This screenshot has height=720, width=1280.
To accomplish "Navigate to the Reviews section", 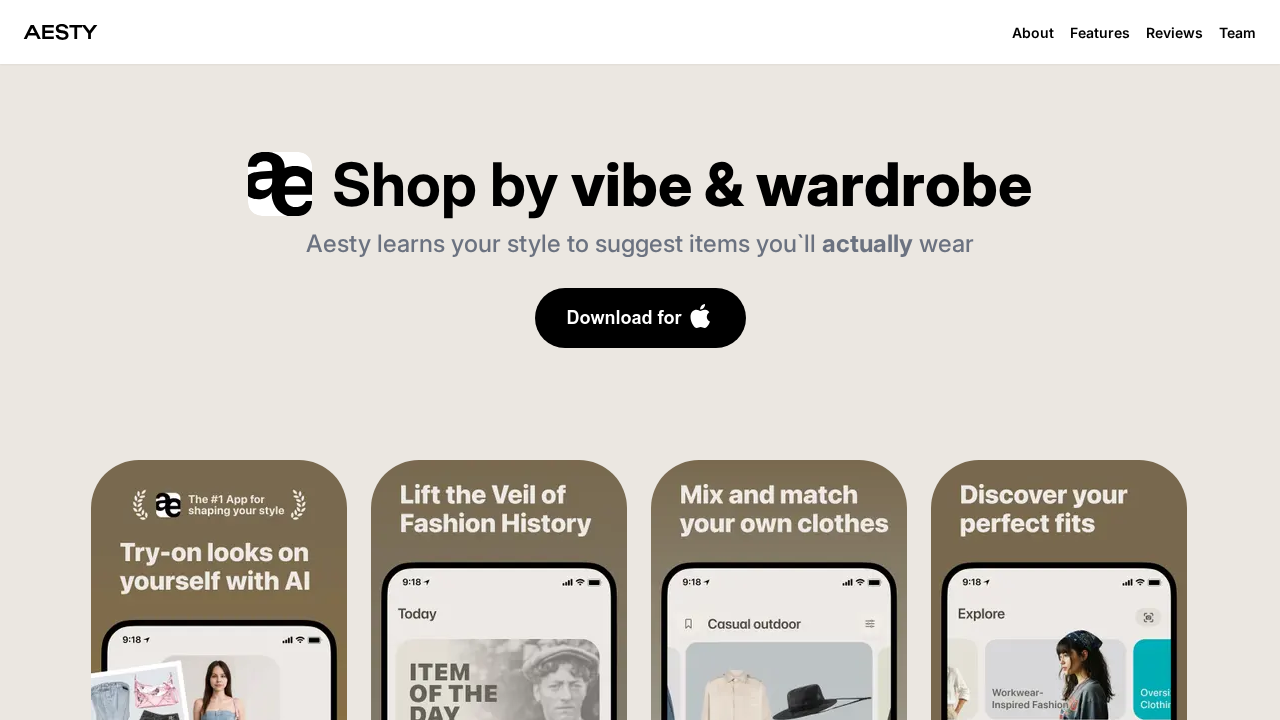I will (1174, 33).
